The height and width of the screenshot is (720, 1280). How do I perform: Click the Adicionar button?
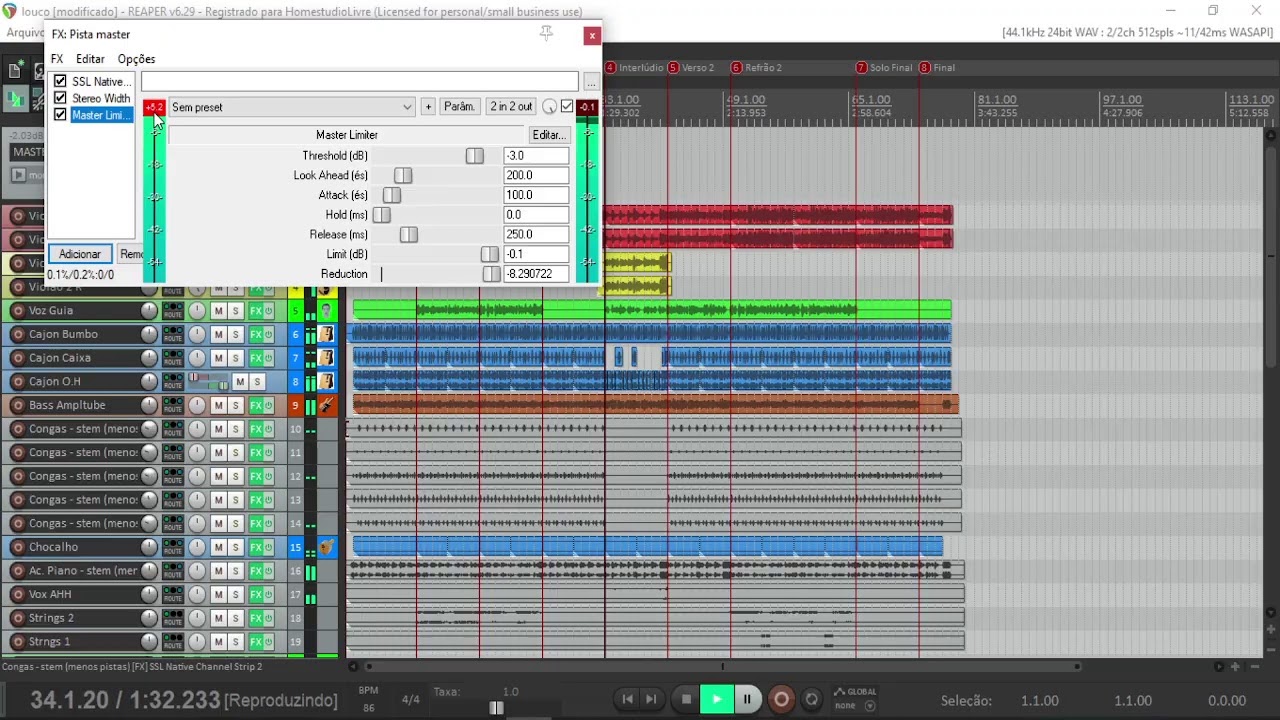click(x=80, y=254)
